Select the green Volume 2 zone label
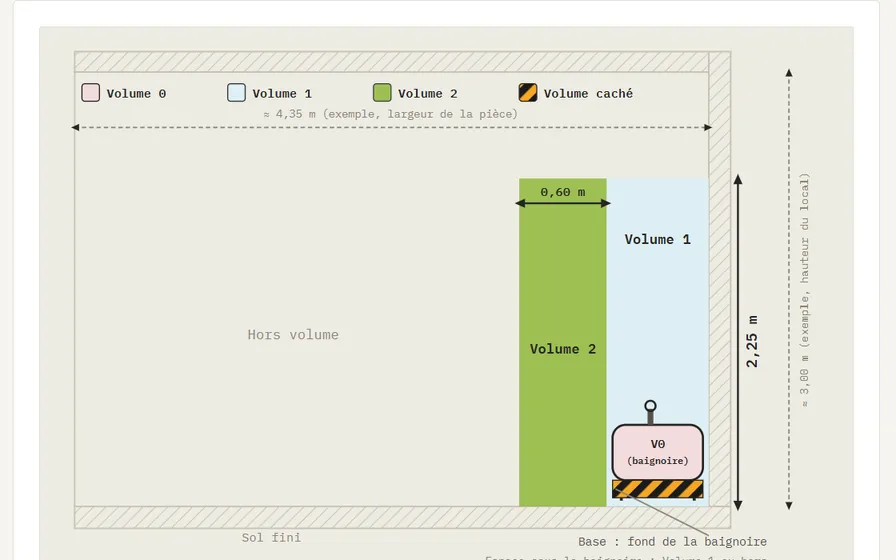 (563, 349)
